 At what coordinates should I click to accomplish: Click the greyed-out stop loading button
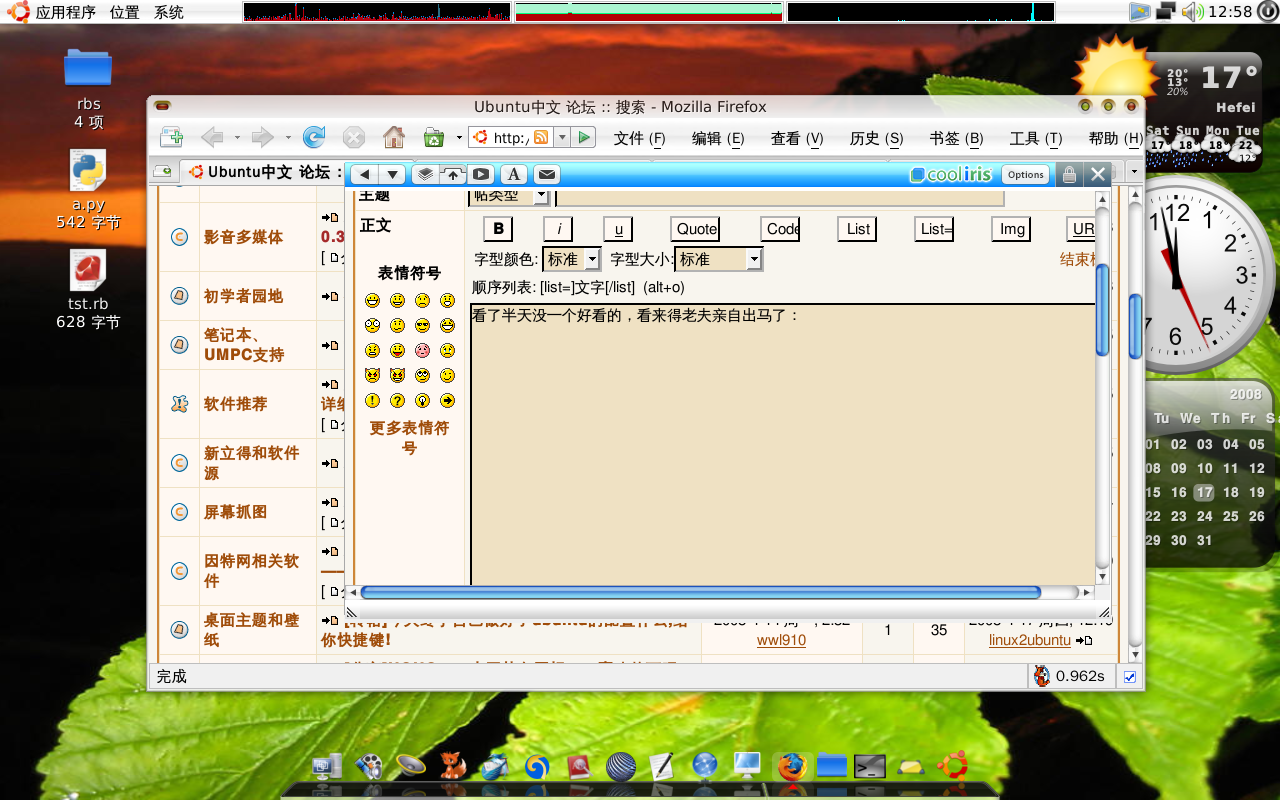coord(354,137)
